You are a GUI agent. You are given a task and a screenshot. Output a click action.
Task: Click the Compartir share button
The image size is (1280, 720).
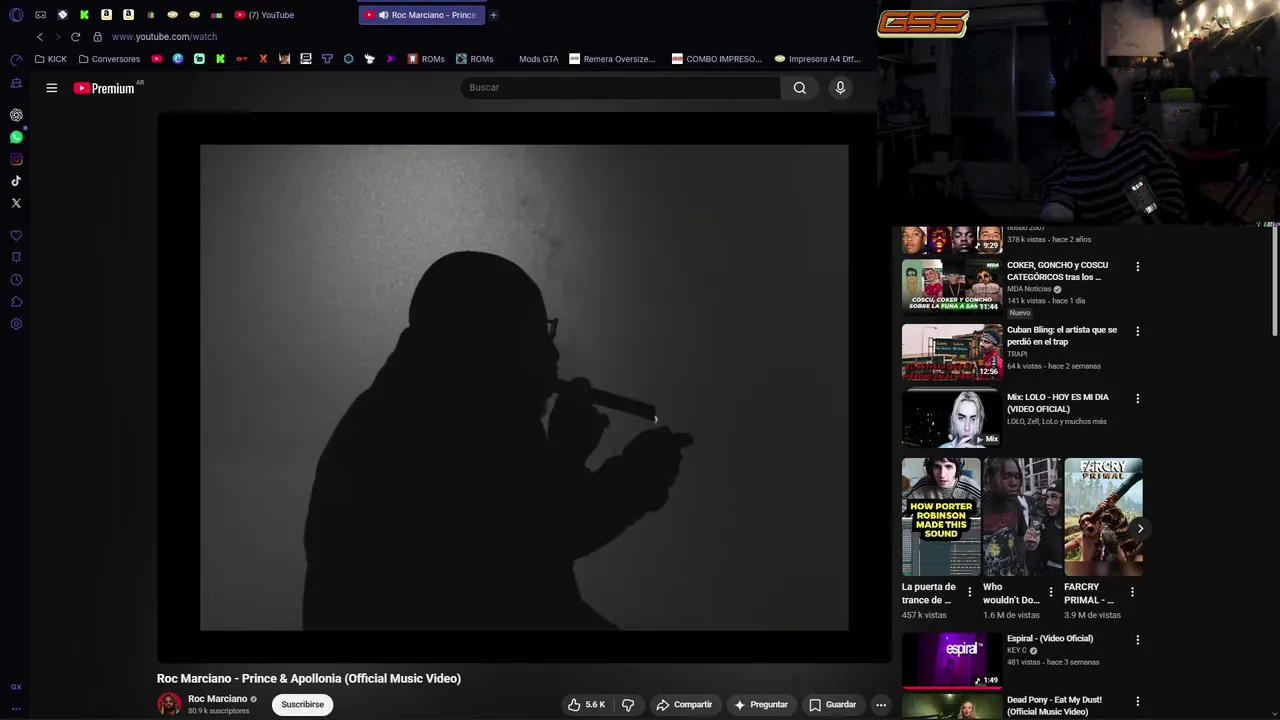point(684,705)
